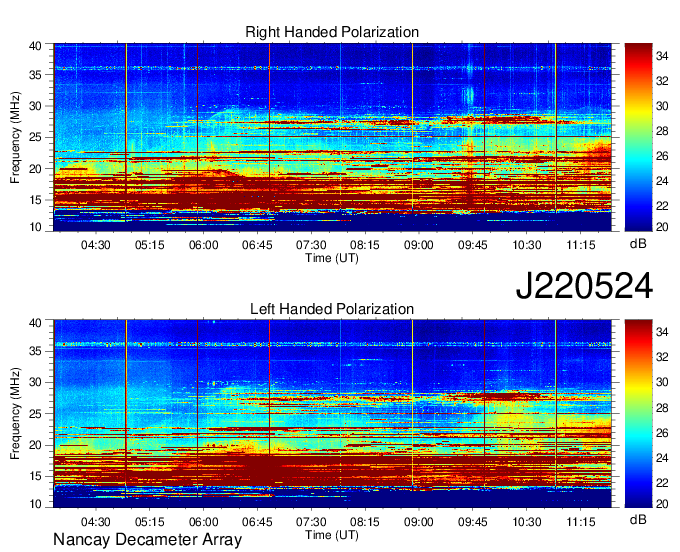Image resolution: width=680 pixels, height=552 pixels.
Task: Select the J220524 date label
Action: [x=584, y=286]
